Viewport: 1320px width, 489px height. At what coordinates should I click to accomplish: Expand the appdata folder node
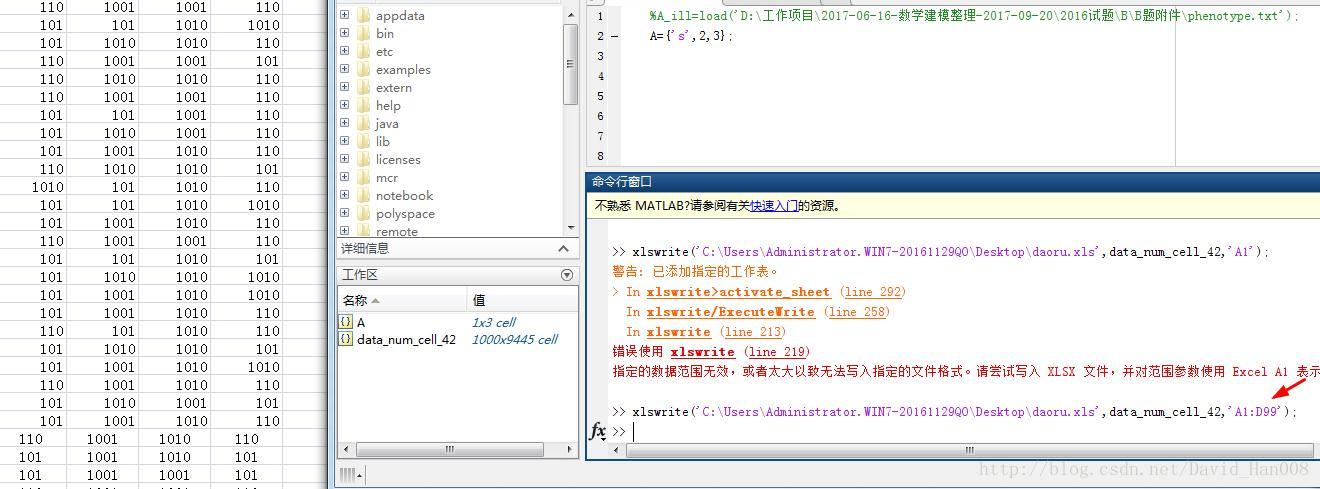coord(345,15)
